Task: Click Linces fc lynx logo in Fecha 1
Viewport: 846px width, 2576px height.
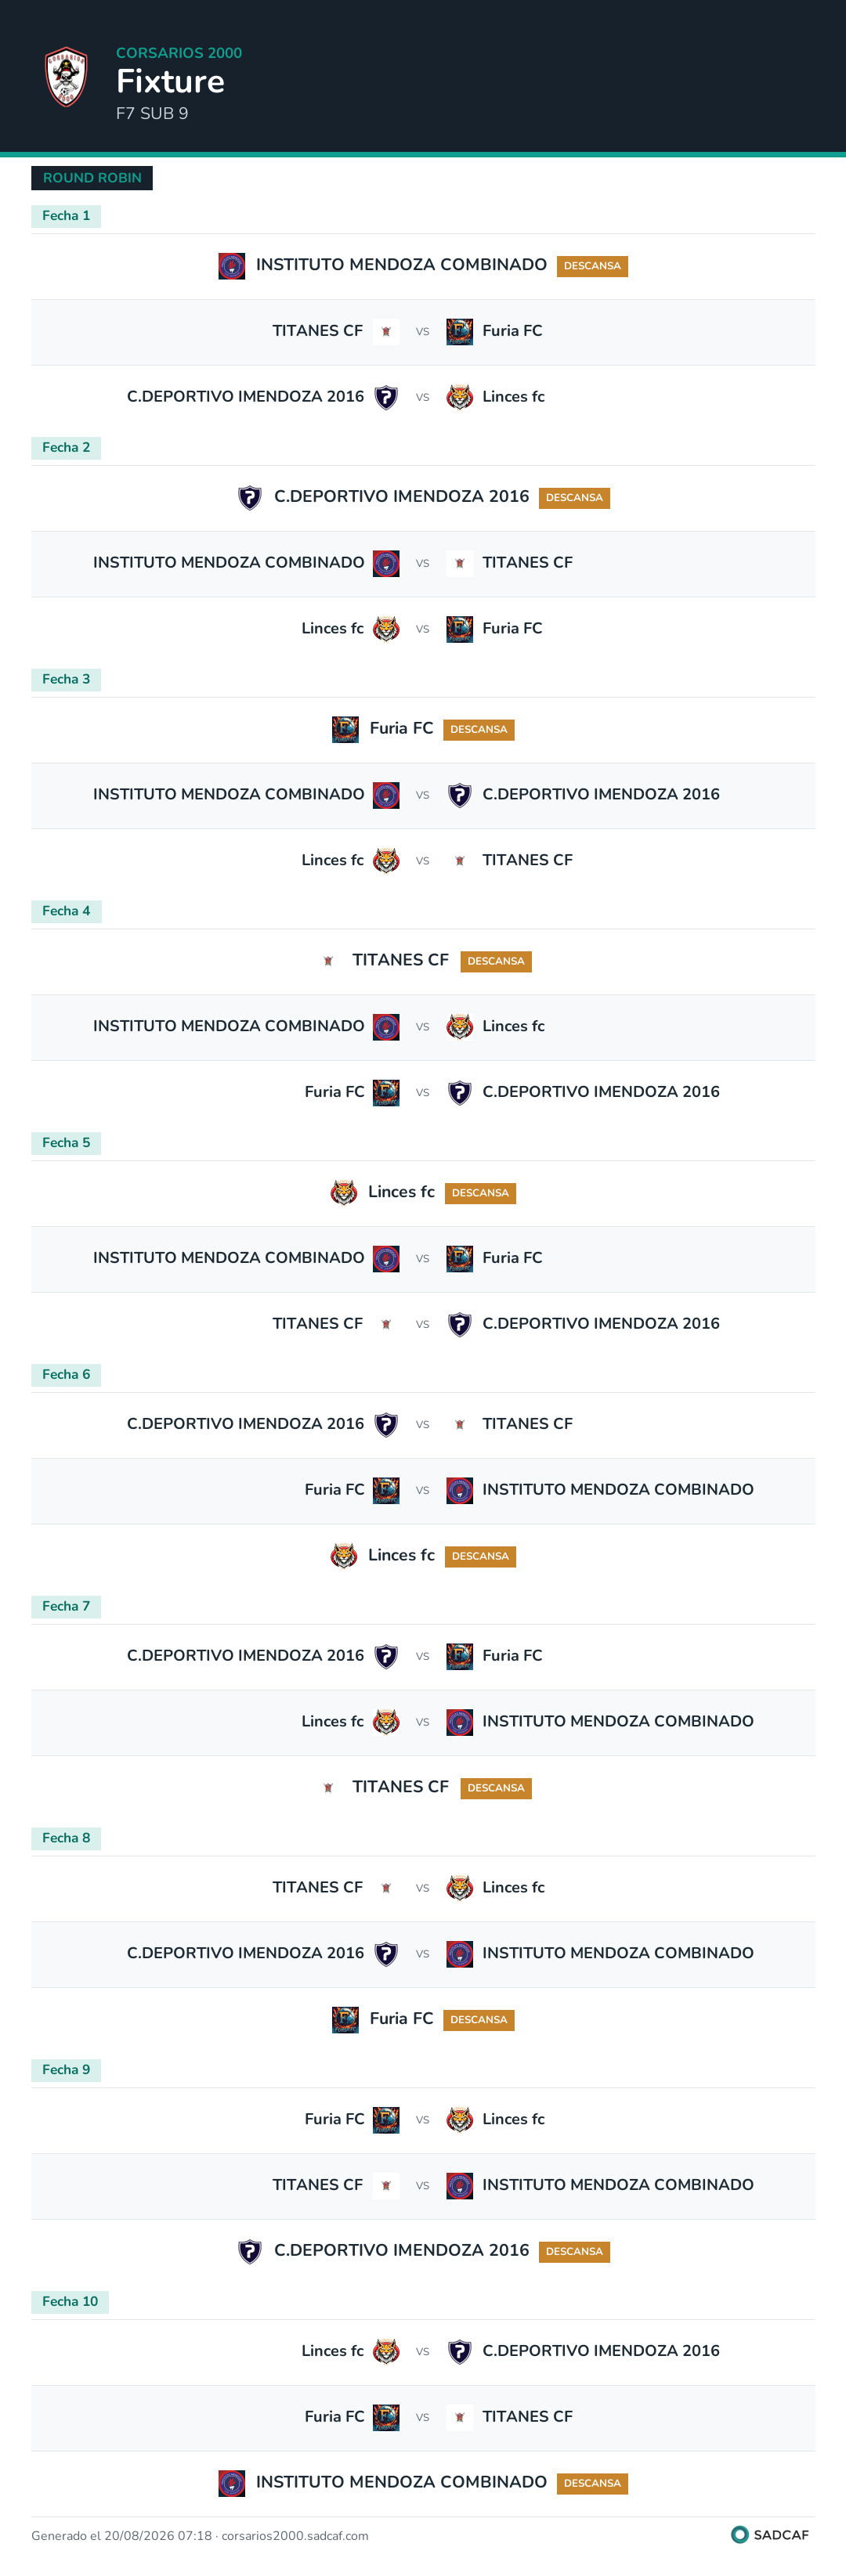Action: 459,397
